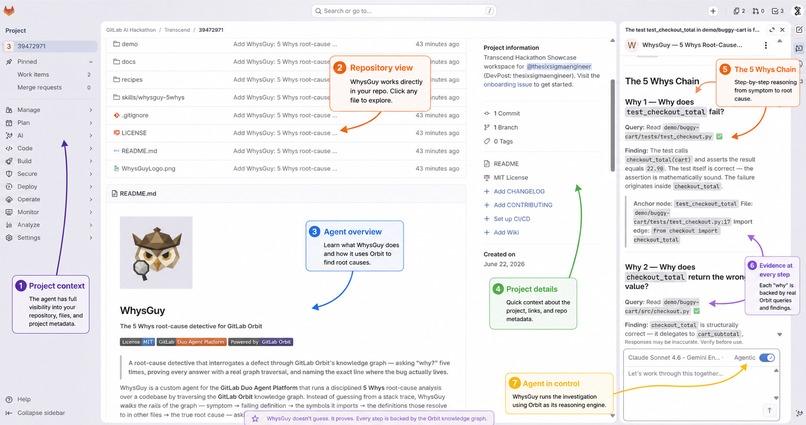Start a new chat with the compose icon
Viewport: 806px width, 425px height.
click(799, 30)
